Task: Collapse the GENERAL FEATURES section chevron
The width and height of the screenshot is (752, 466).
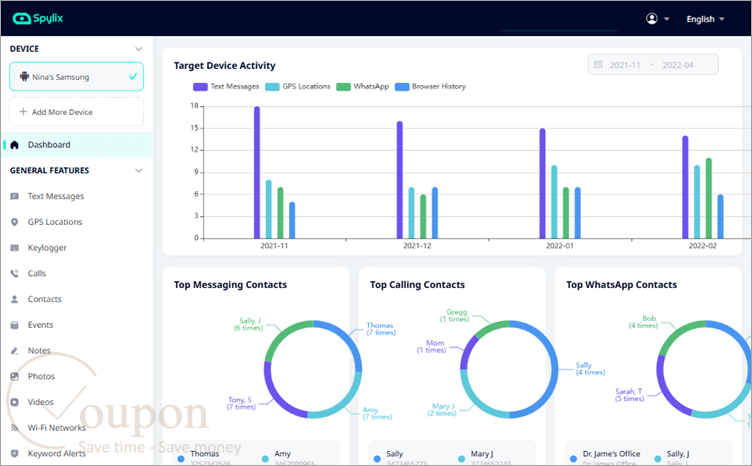Action: click(x=139, y=171)
